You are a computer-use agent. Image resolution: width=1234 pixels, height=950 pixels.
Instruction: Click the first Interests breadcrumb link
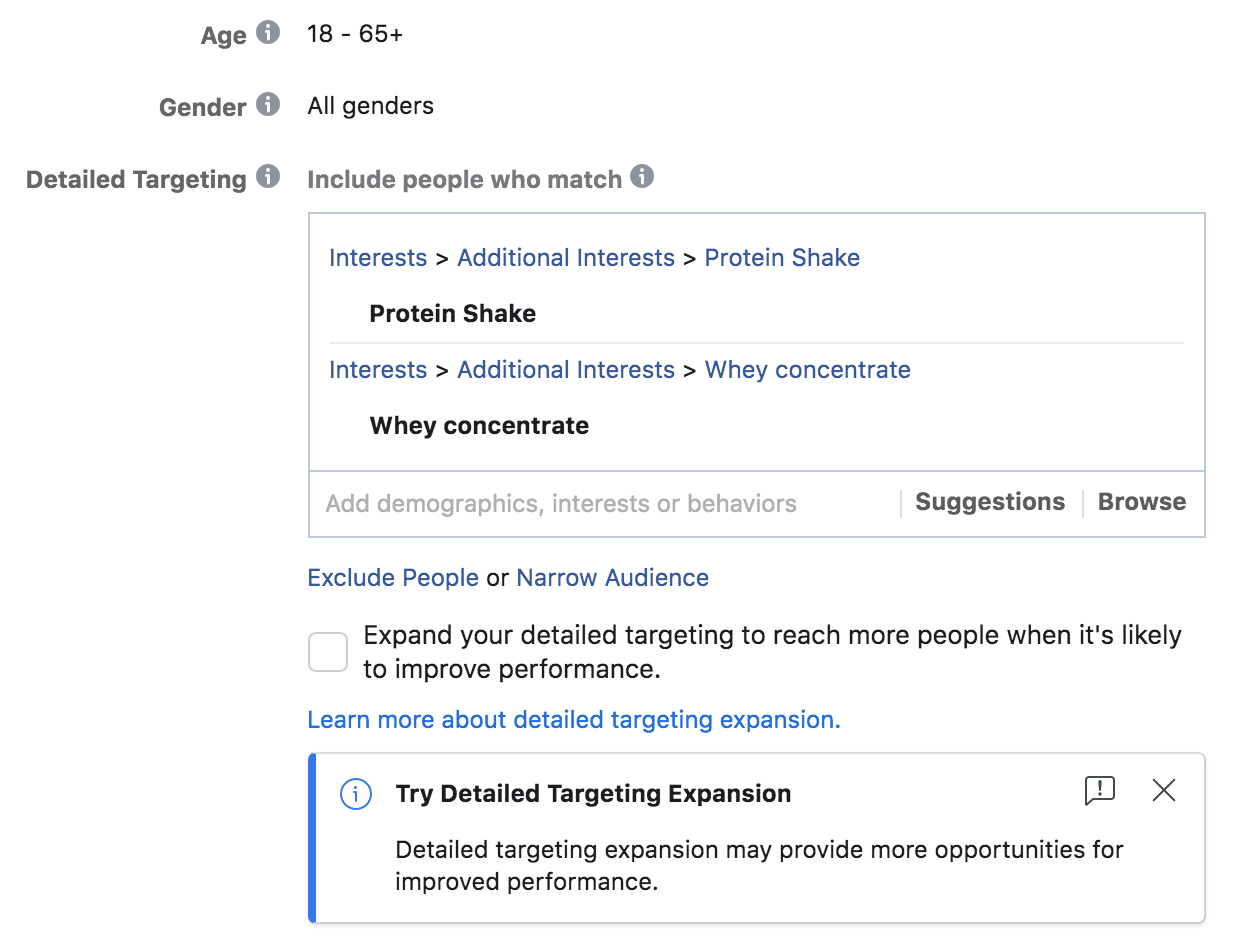tap(378, 258)
